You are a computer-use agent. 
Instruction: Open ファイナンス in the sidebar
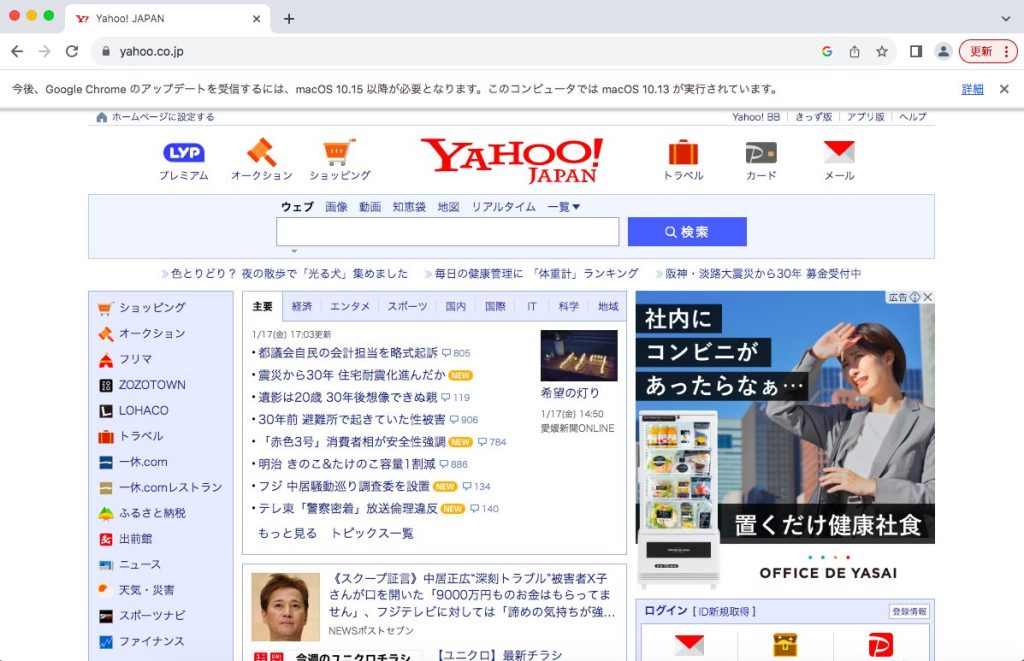[151, 641]
